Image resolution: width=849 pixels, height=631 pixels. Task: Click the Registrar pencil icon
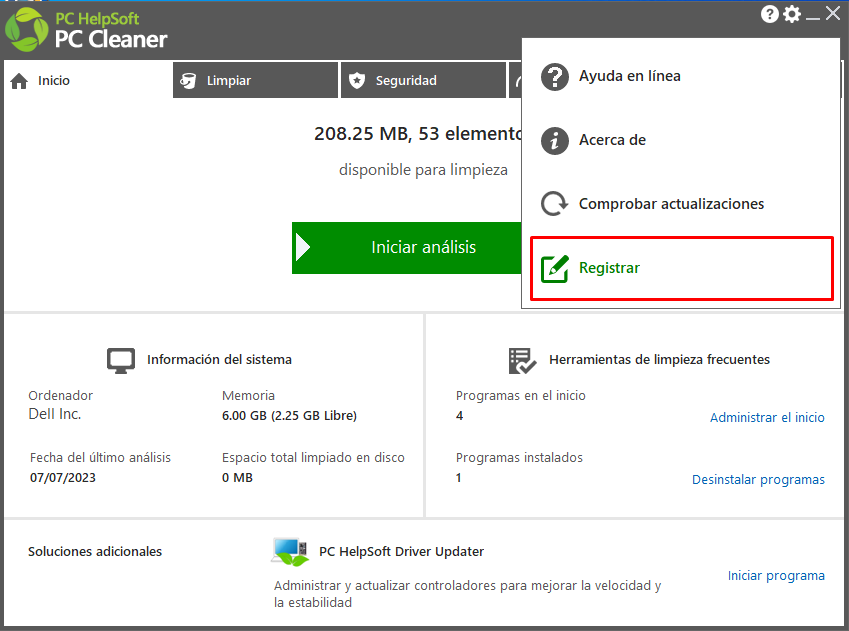coord(555,268)
